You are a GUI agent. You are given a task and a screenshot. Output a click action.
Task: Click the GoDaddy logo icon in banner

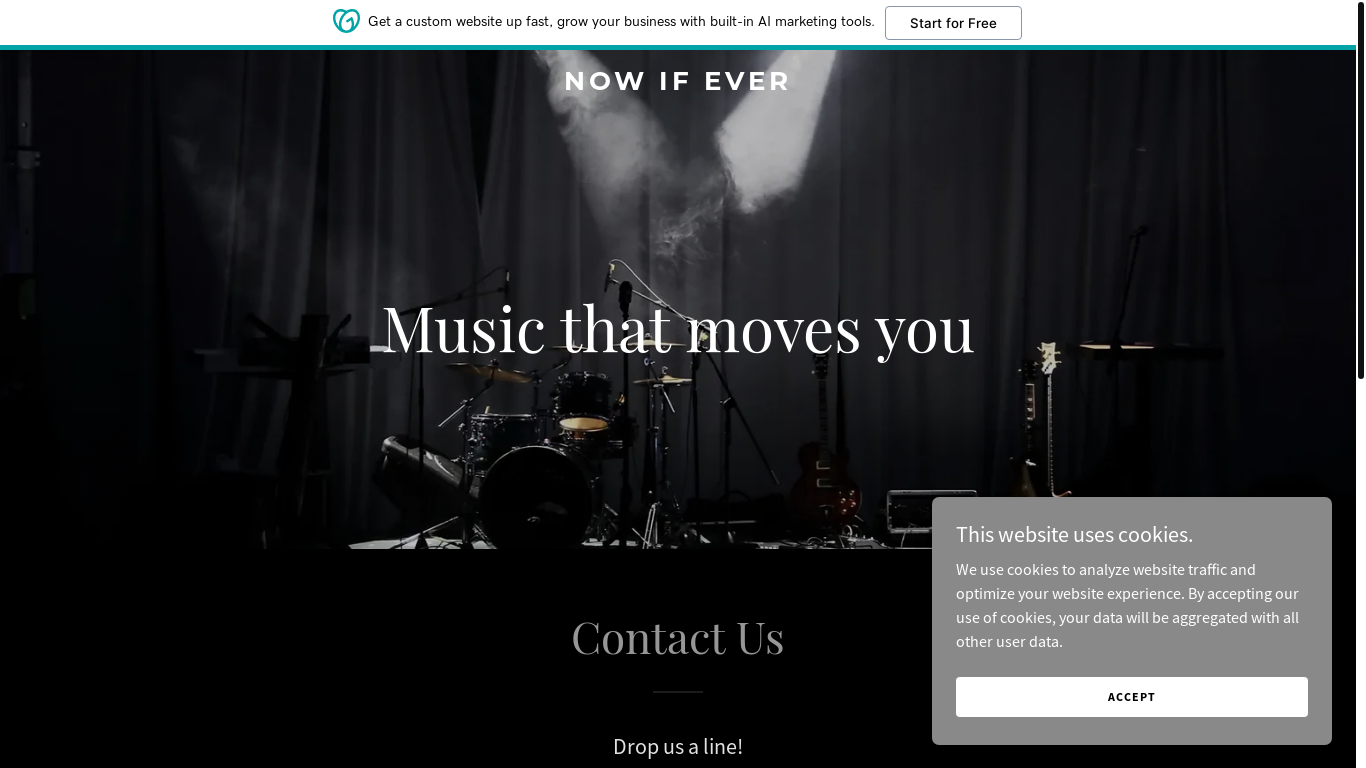(346, 21)
